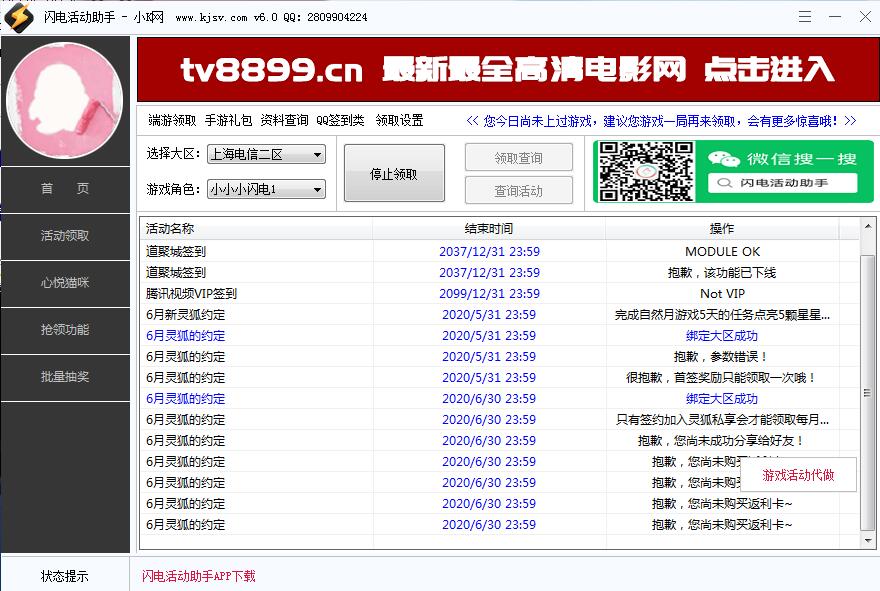
Task: Open 批量抽奖 from the sidebar
Action: point(64,377)
